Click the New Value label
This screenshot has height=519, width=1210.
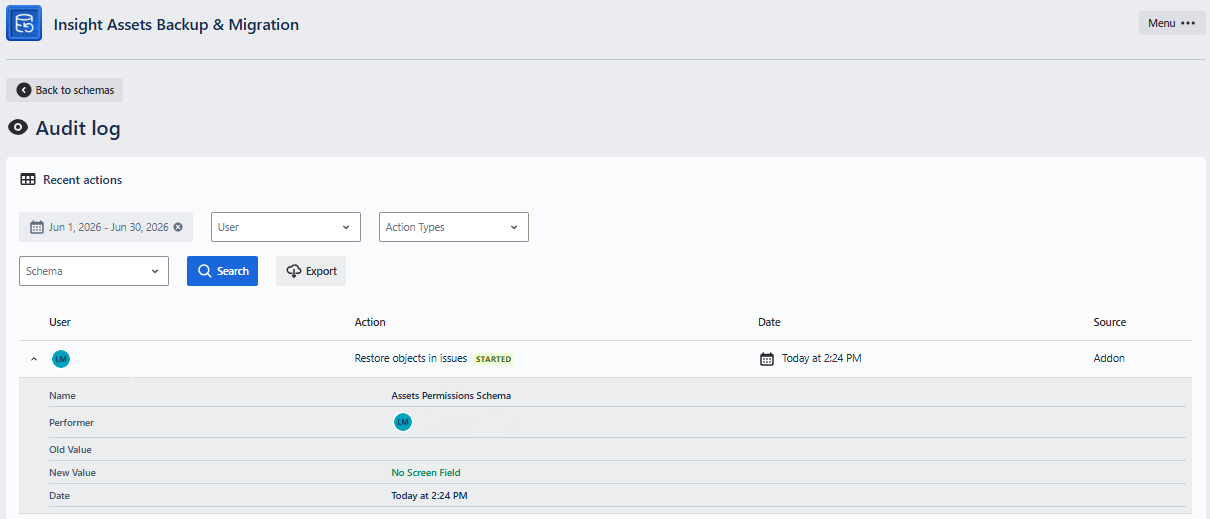73,473
